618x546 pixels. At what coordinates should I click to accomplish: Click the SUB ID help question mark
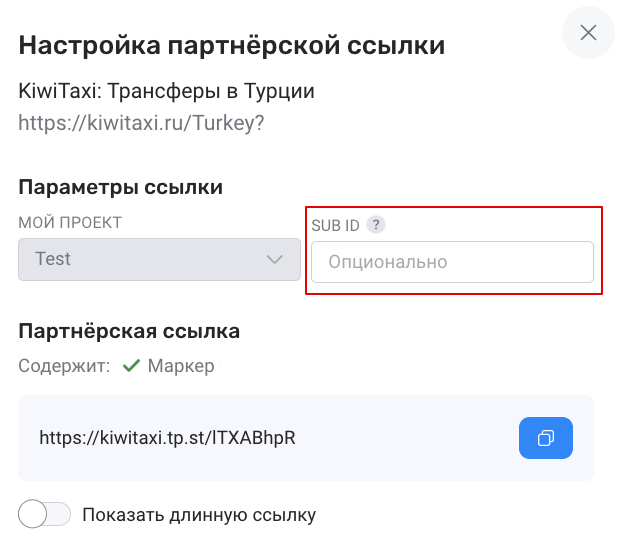(375, 225)
